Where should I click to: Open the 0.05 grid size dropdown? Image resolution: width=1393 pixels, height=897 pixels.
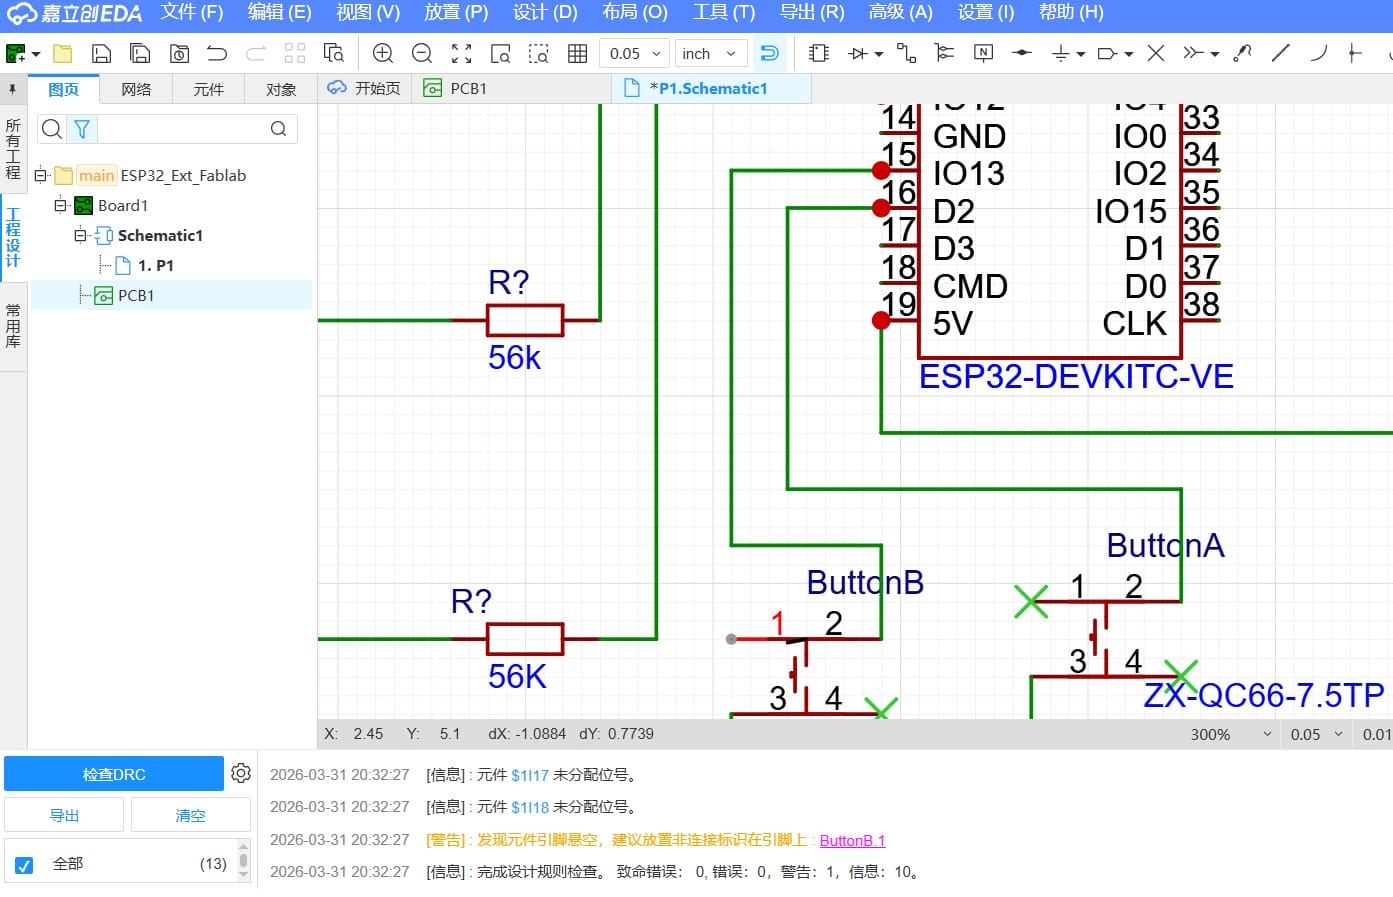pyautogui.click(x=634, y=54)
